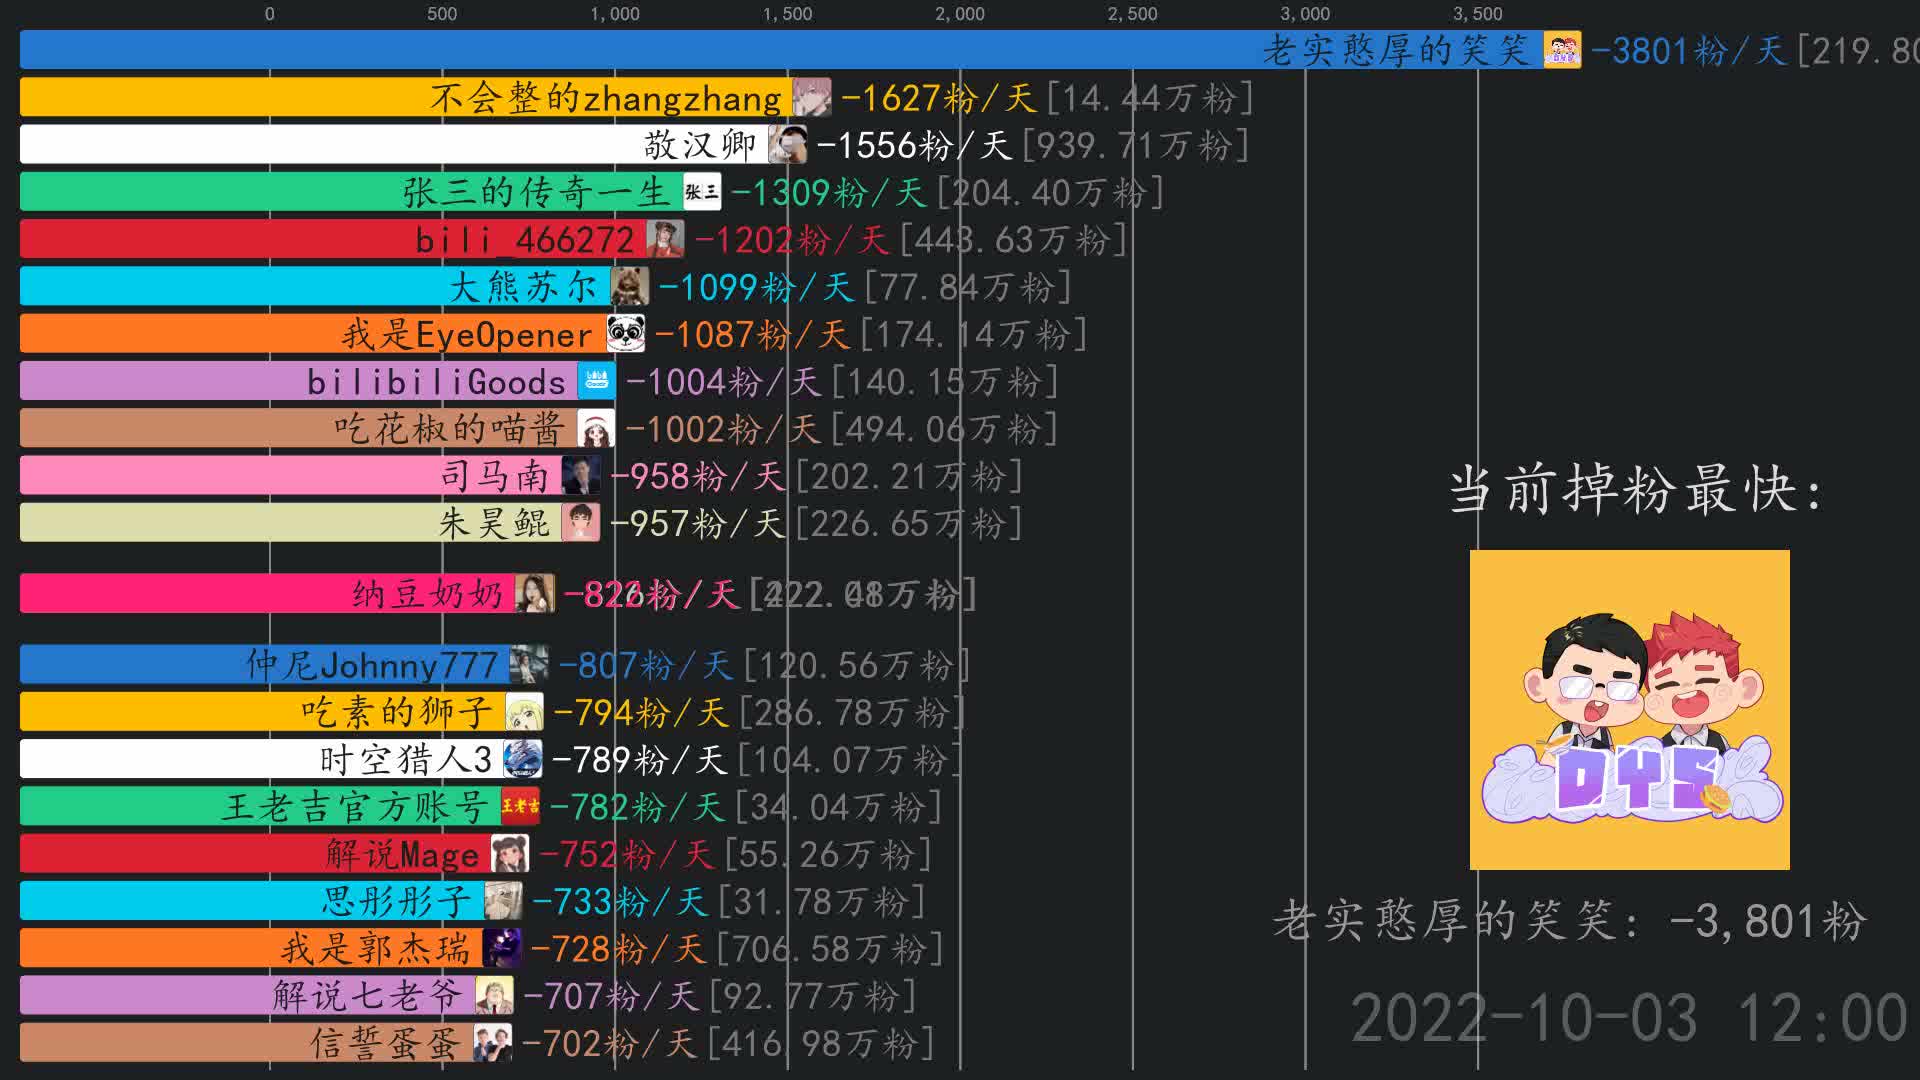
Task: Click the value text -1556粉/天
Action: click(914, 145)
